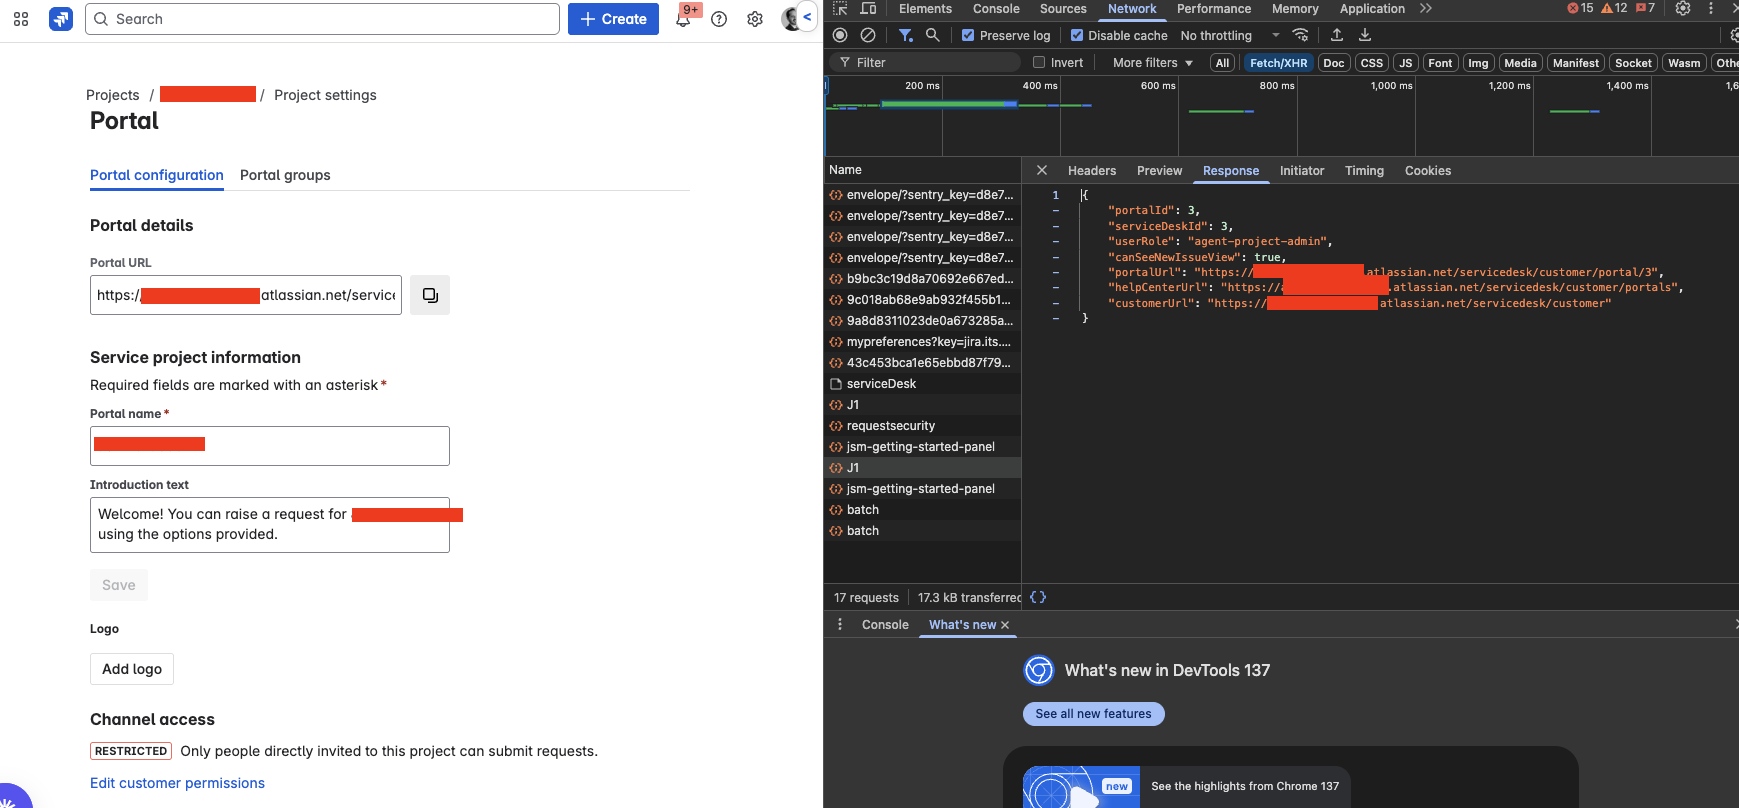This screenshot has height=808, width=1739.
Task: Click See all new features button
Action: [x=1093, y=714]
